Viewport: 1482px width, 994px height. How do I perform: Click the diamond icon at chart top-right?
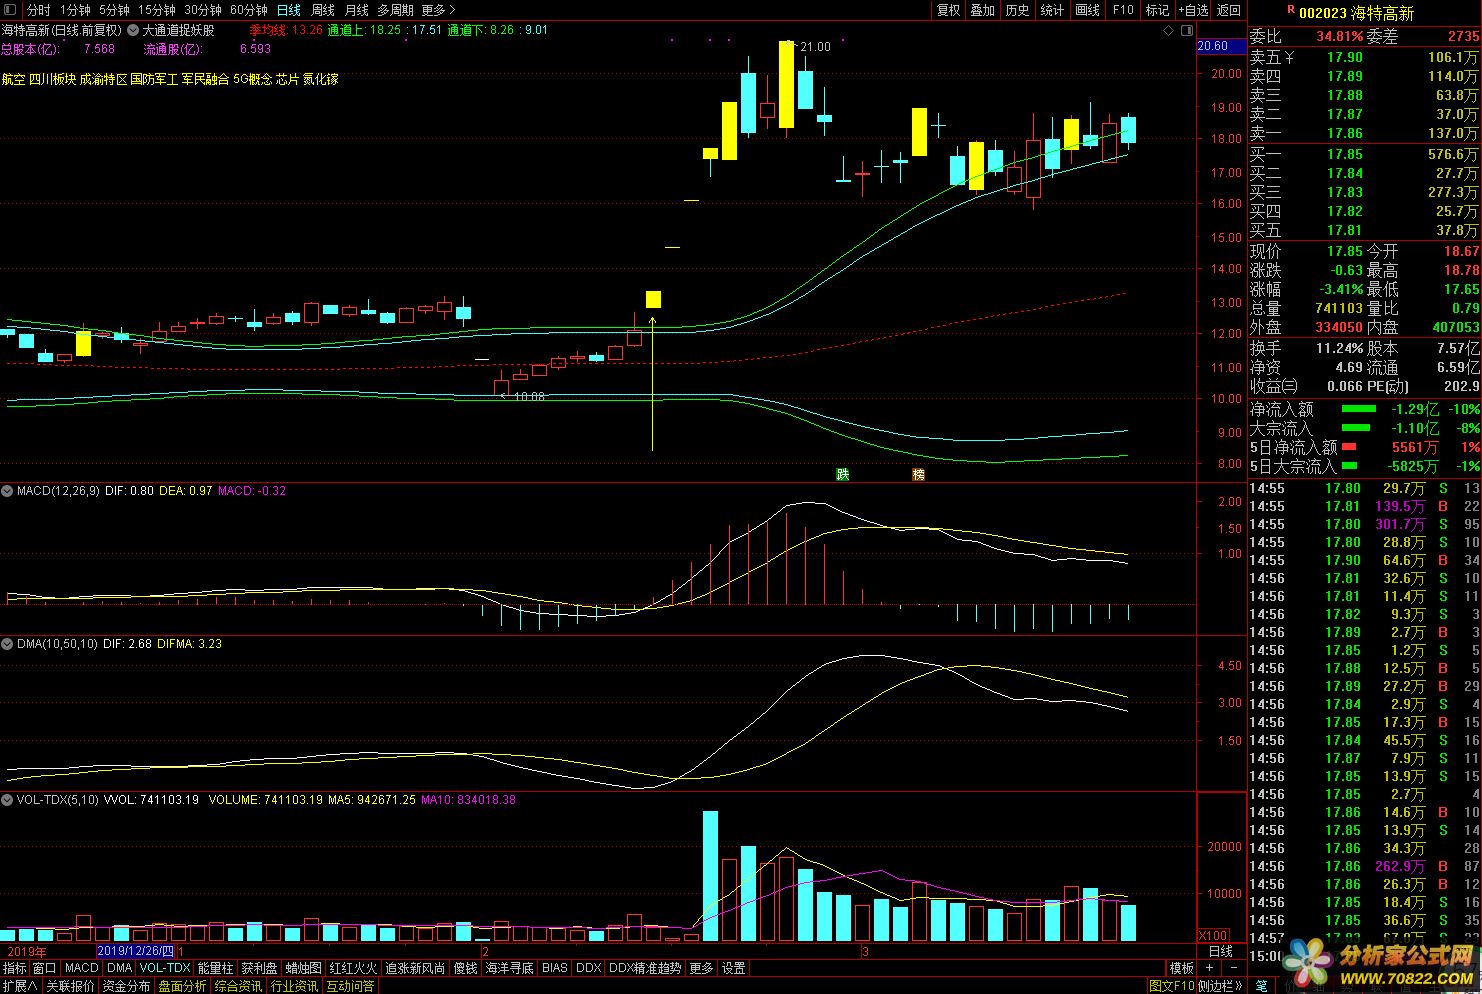(1168, 31)
